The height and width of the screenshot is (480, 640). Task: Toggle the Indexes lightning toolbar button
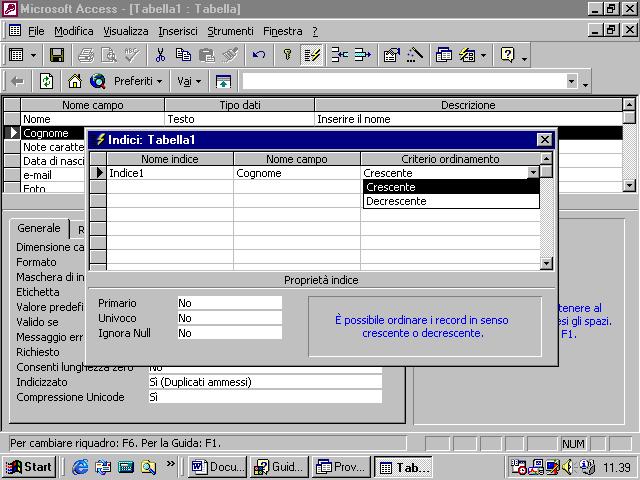311,55
